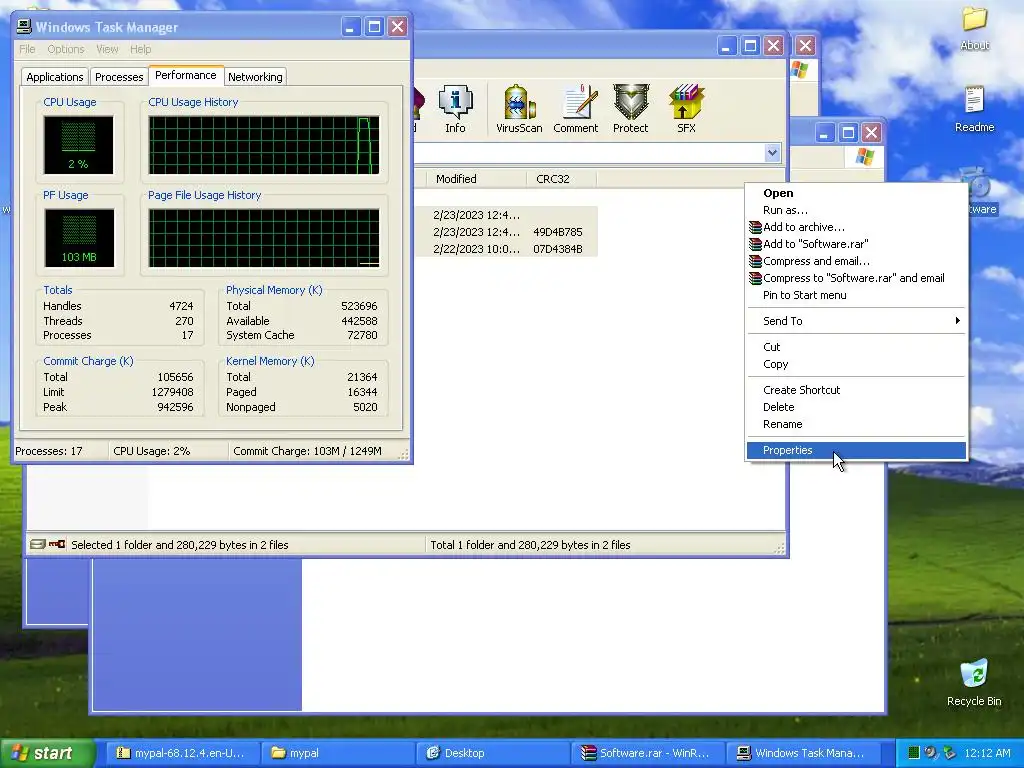Sort WinRAR list by Modified column
Viewport: 1024px width, 768px height.
[476, 179]
